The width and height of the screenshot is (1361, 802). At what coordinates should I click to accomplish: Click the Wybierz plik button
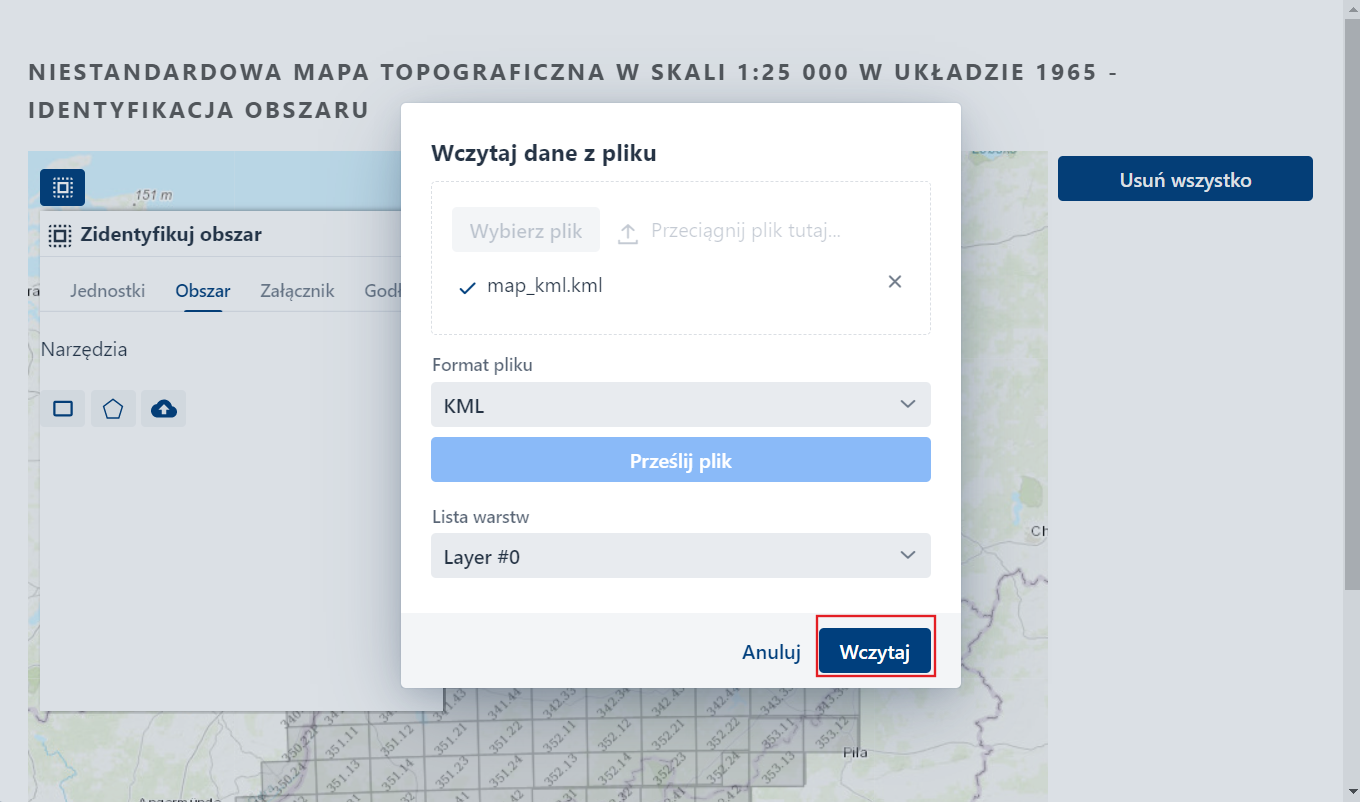(525, 229)
